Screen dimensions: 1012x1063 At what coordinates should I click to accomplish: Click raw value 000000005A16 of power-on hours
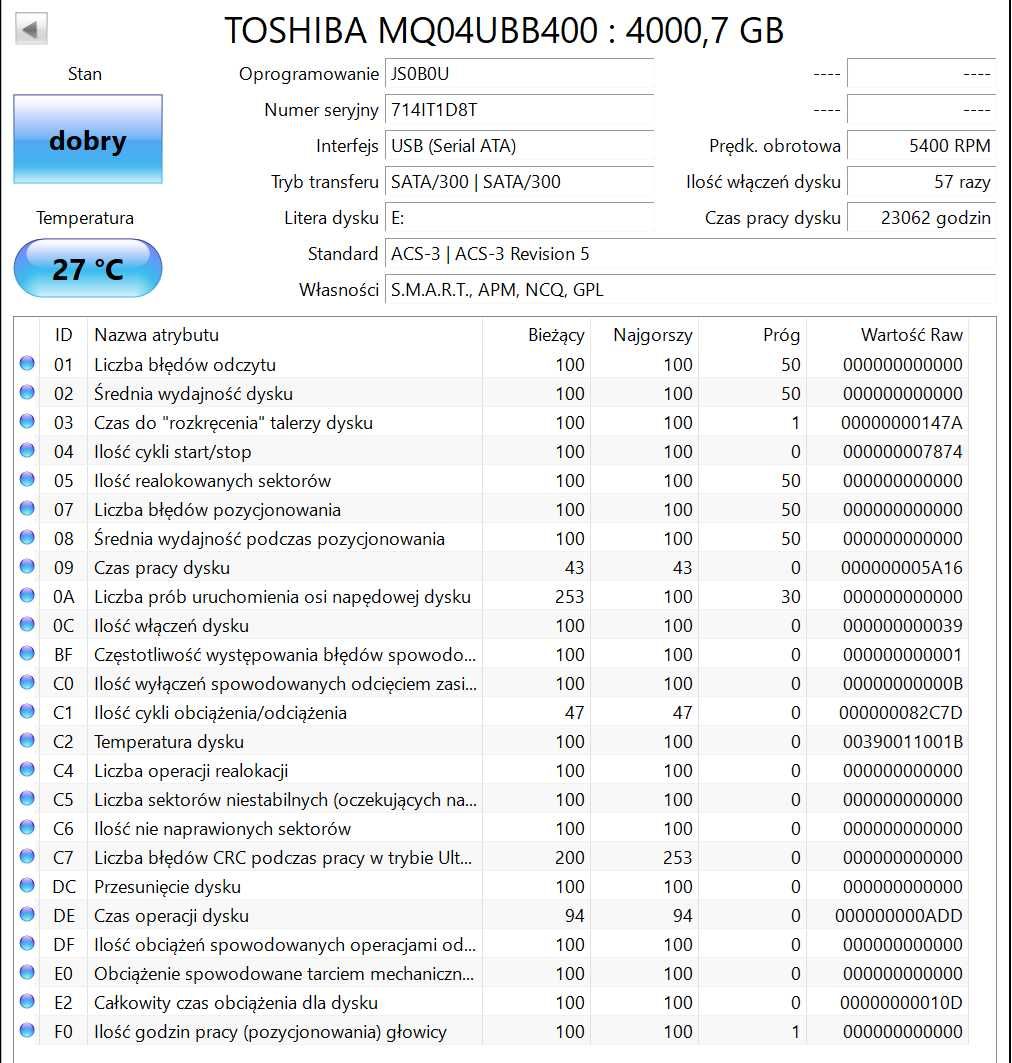902,568
